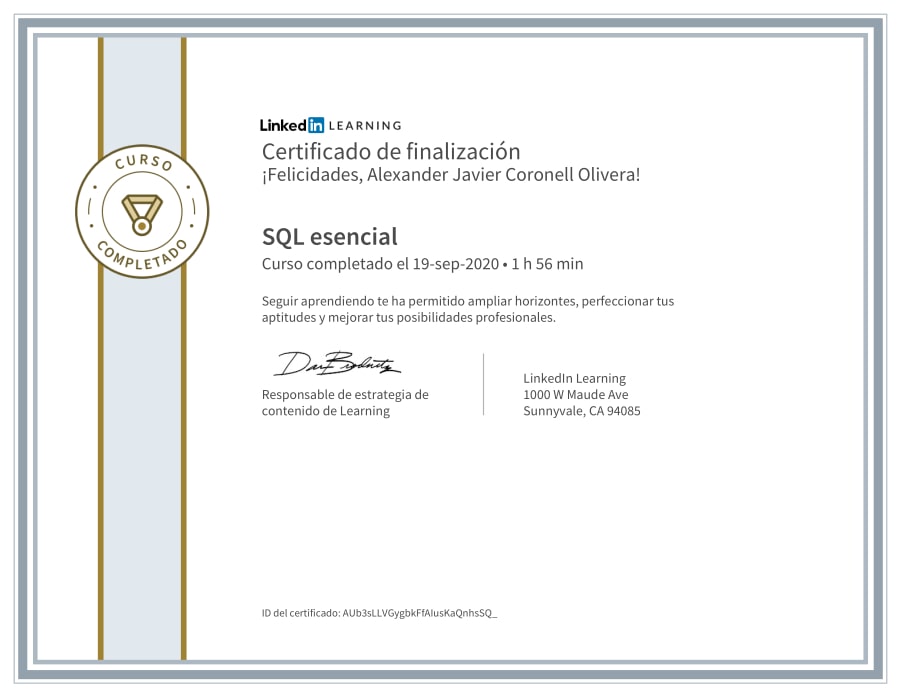Click the certificate ID code at bottom

pos(419,612)
